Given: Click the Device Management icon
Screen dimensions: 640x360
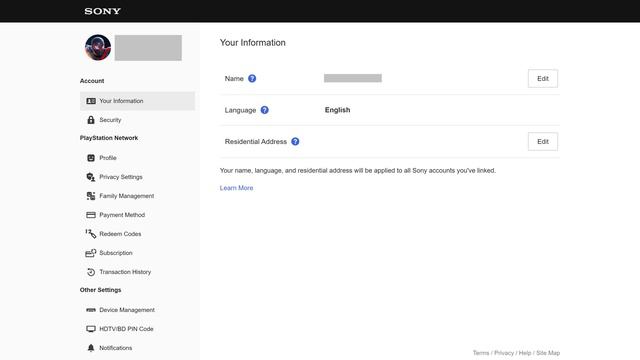Looking at the screenshot, I should pos(91,310).
